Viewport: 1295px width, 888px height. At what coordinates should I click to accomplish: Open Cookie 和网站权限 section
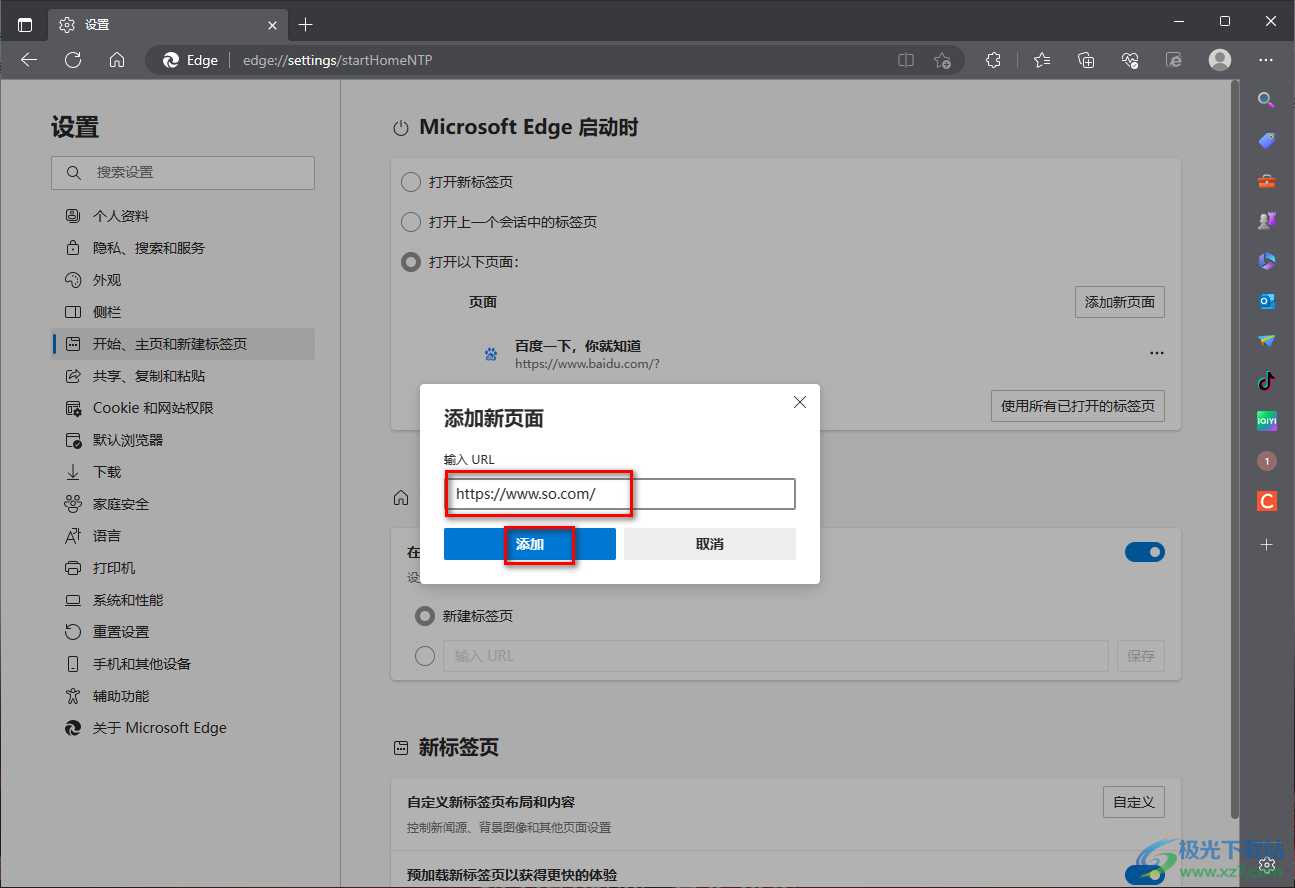tap(183, 408)
